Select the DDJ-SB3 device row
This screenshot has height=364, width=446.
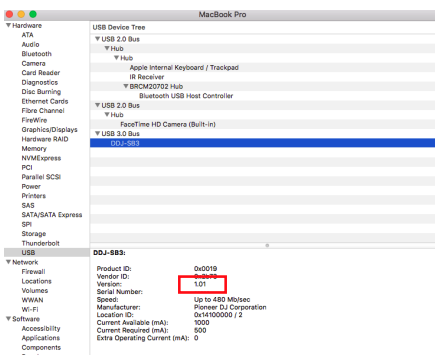tap(262, 143)
